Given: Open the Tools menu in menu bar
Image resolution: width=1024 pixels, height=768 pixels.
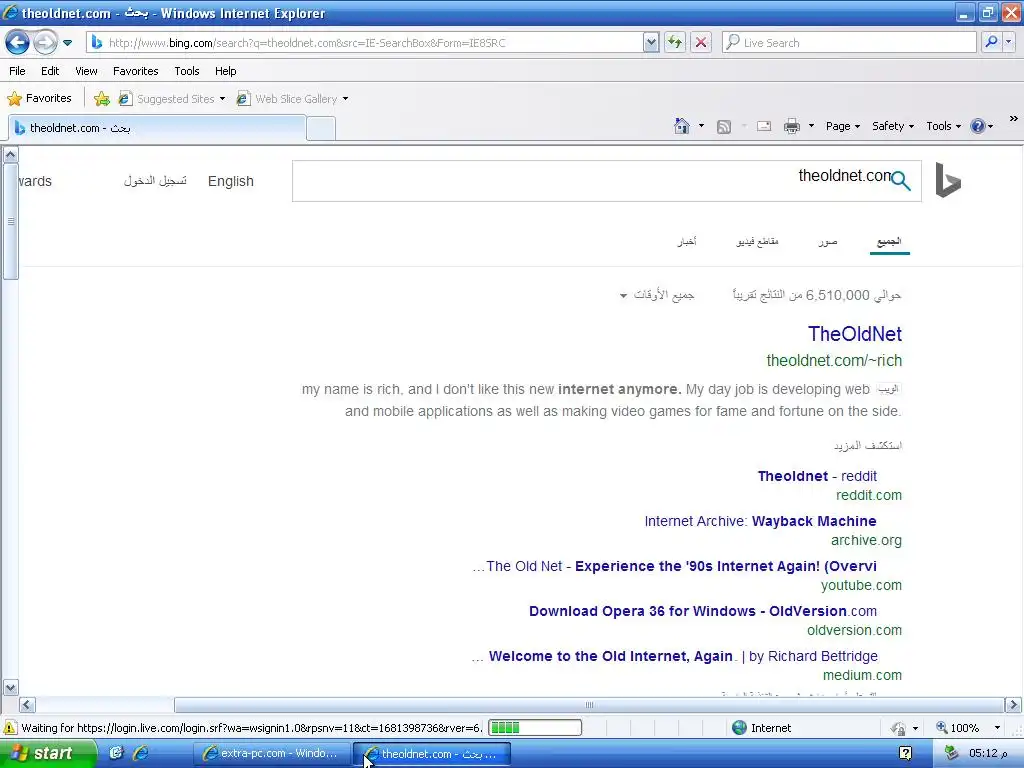Looking at the screenshot, I should pyautogui.click(x=187, y=71).
